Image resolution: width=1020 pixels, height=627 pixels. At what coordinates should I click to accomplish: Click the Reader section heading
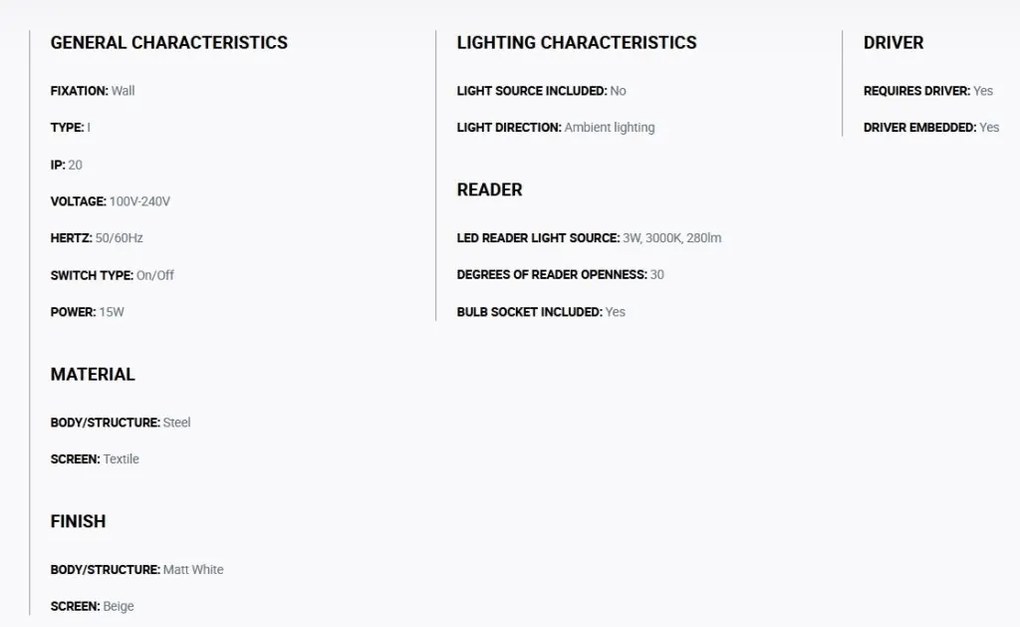pyautogui.click(x=489, y=190)
